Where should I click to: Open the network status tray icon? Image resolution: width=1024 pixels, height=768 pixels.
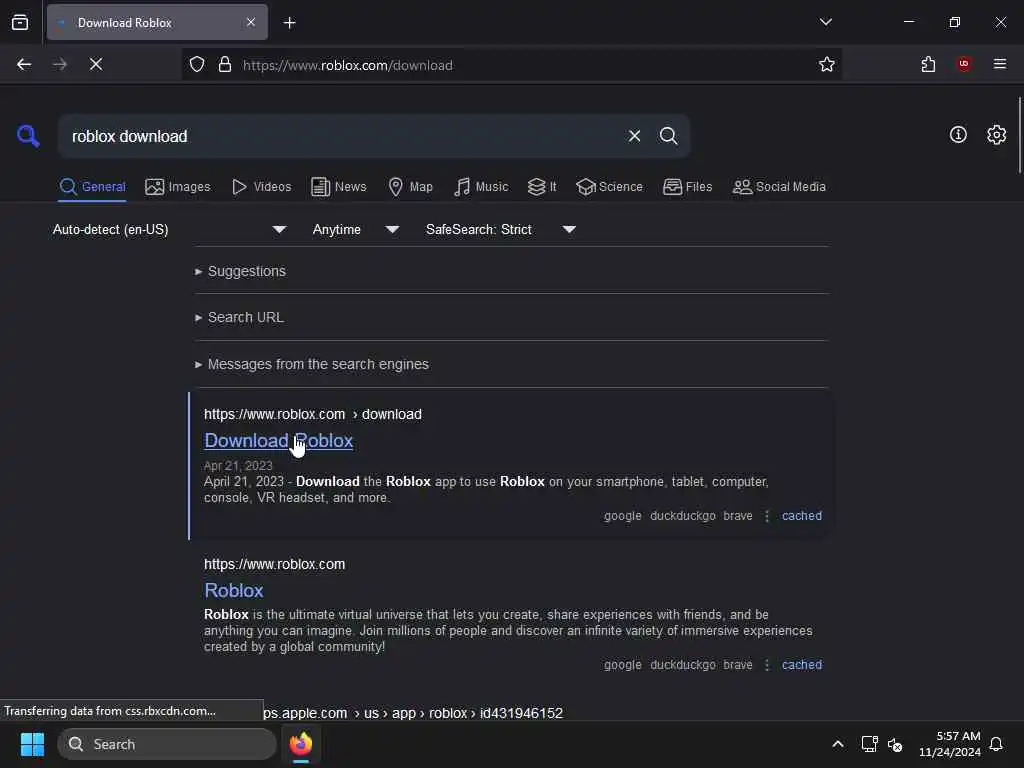coord(869,744)
